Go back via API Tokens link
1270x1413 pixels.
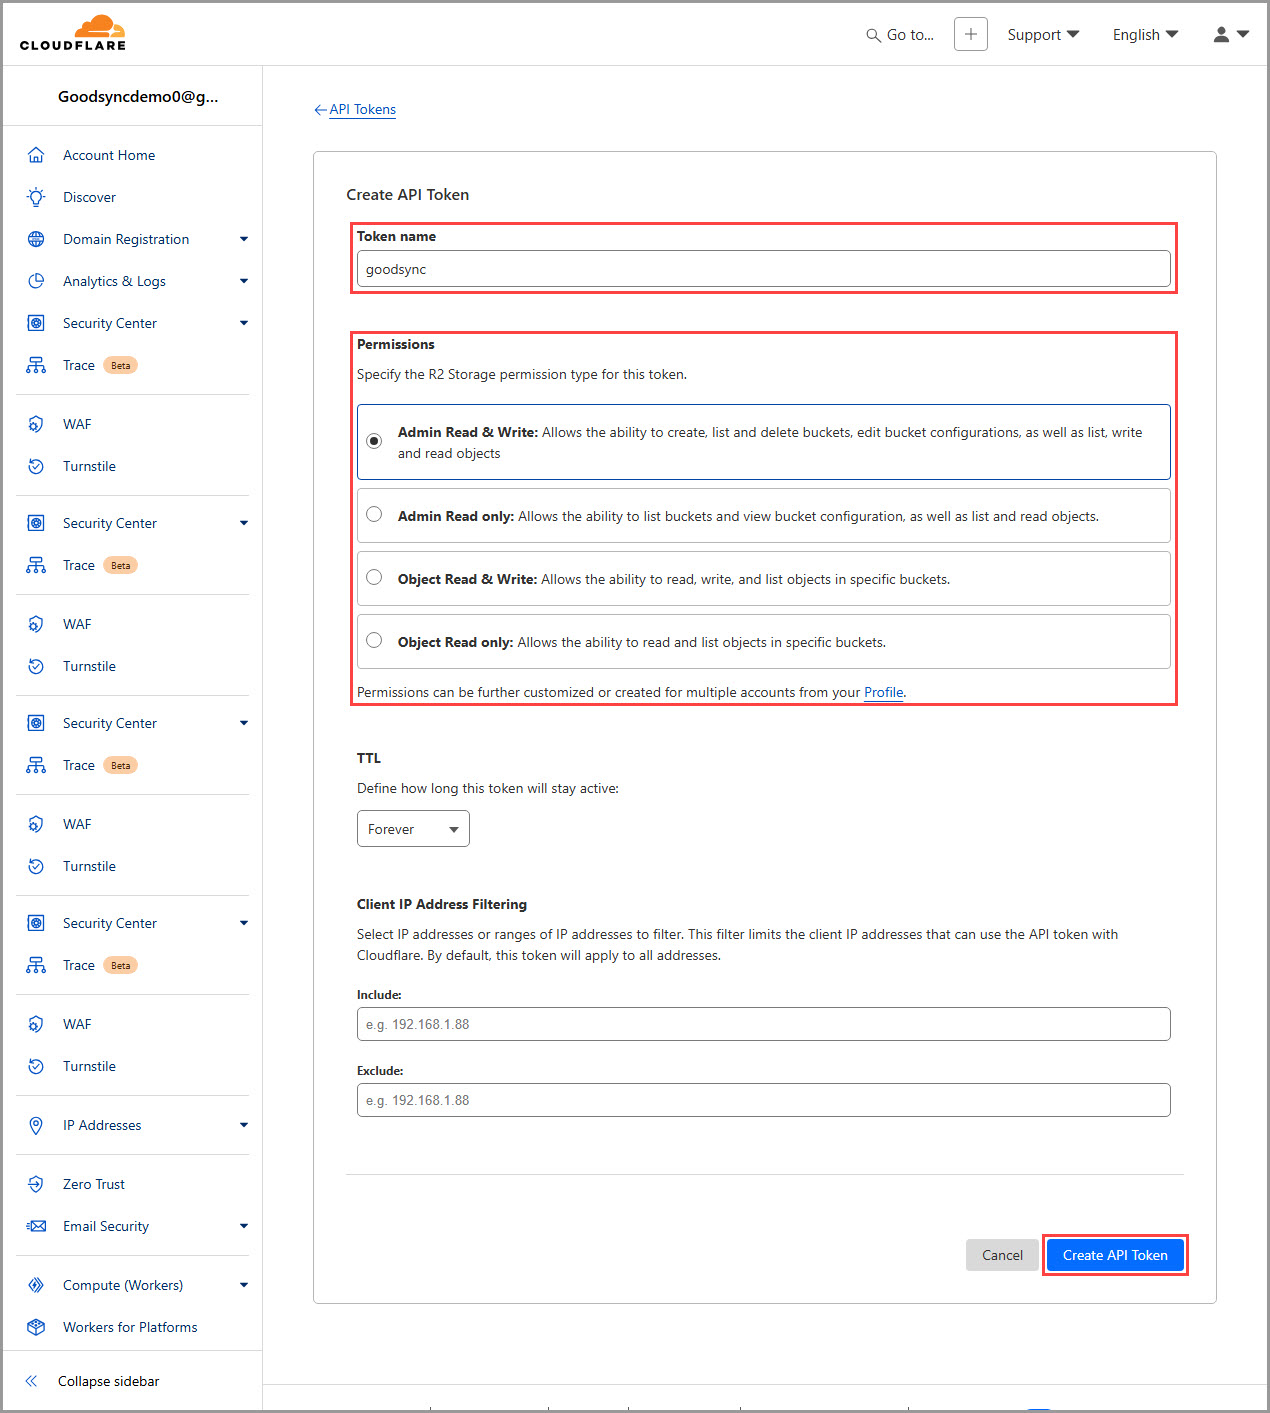pyautogui.click(x=363, y=110)
